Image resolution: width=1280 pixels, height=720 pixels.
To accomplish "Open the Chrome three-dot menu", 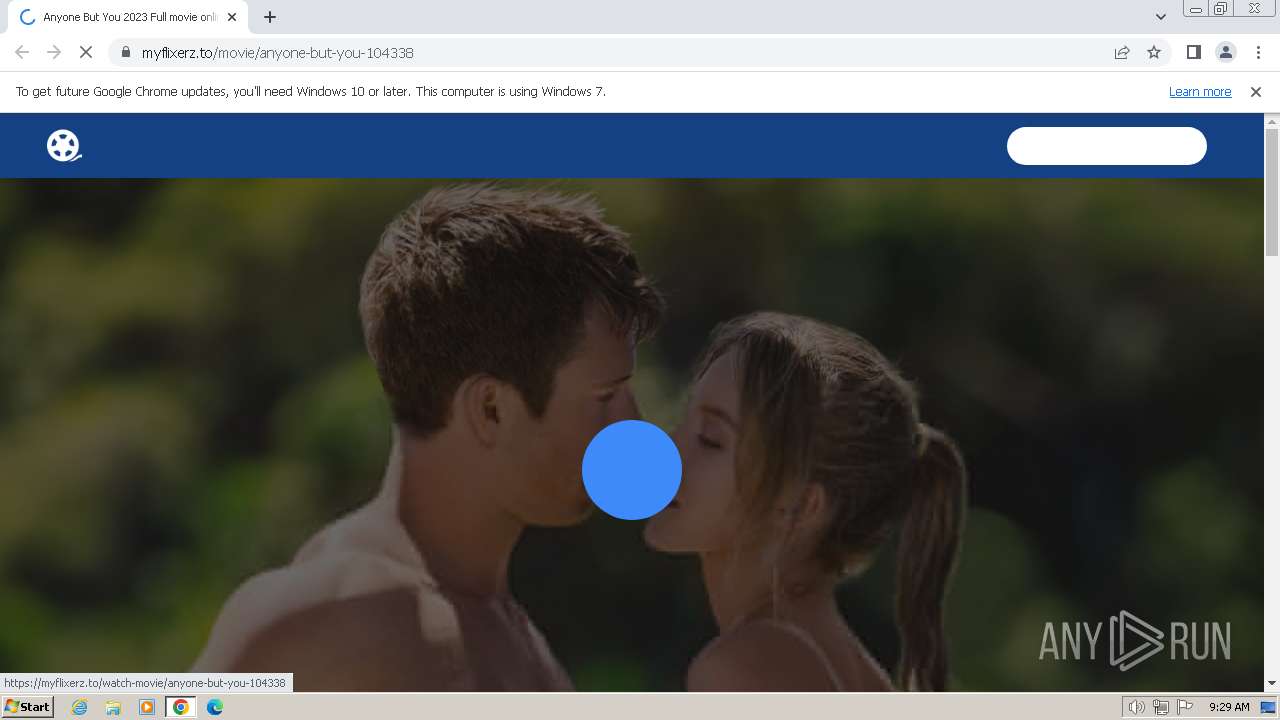I will coord(1258,52).
